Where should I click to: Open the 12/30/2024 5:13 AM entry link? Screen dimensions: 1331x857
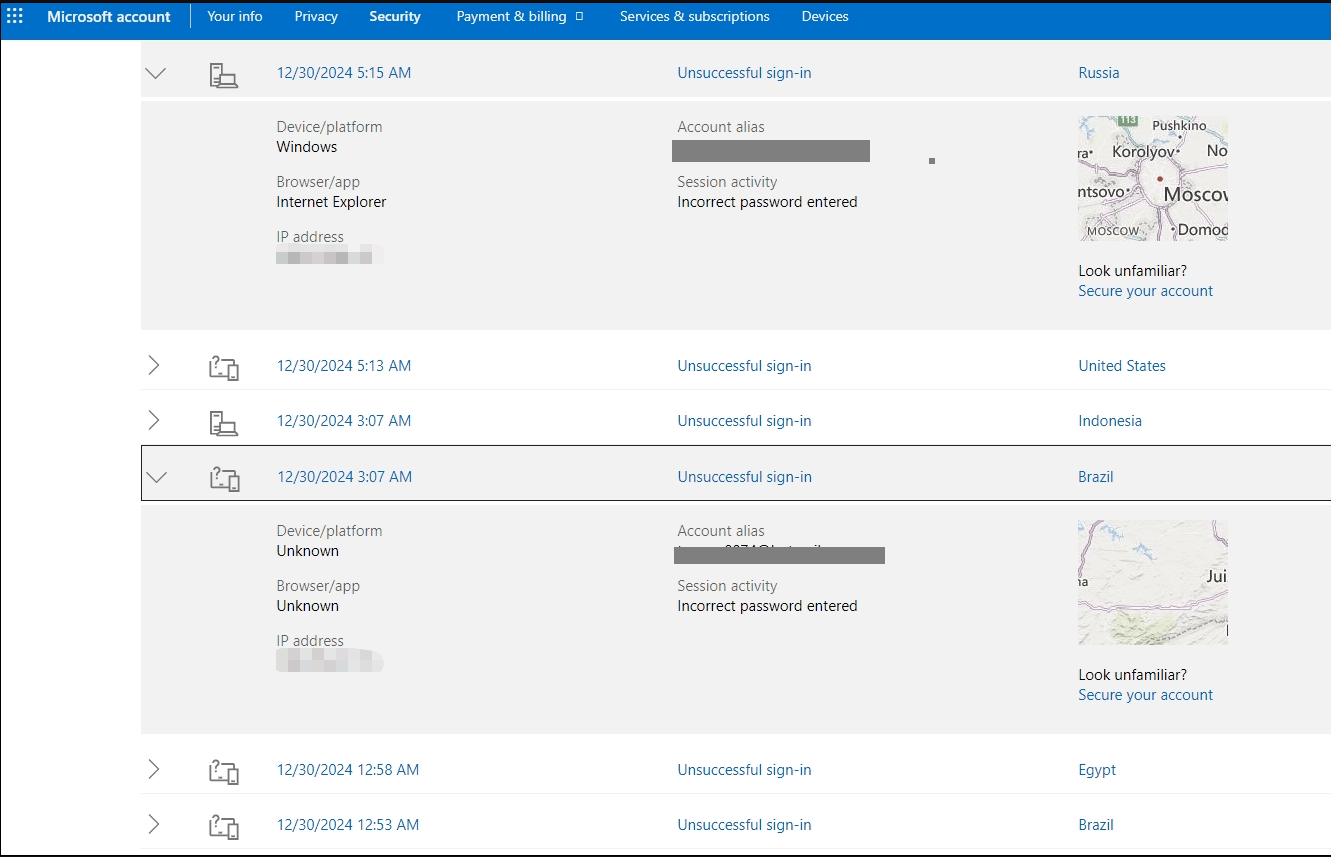(344, 366)
